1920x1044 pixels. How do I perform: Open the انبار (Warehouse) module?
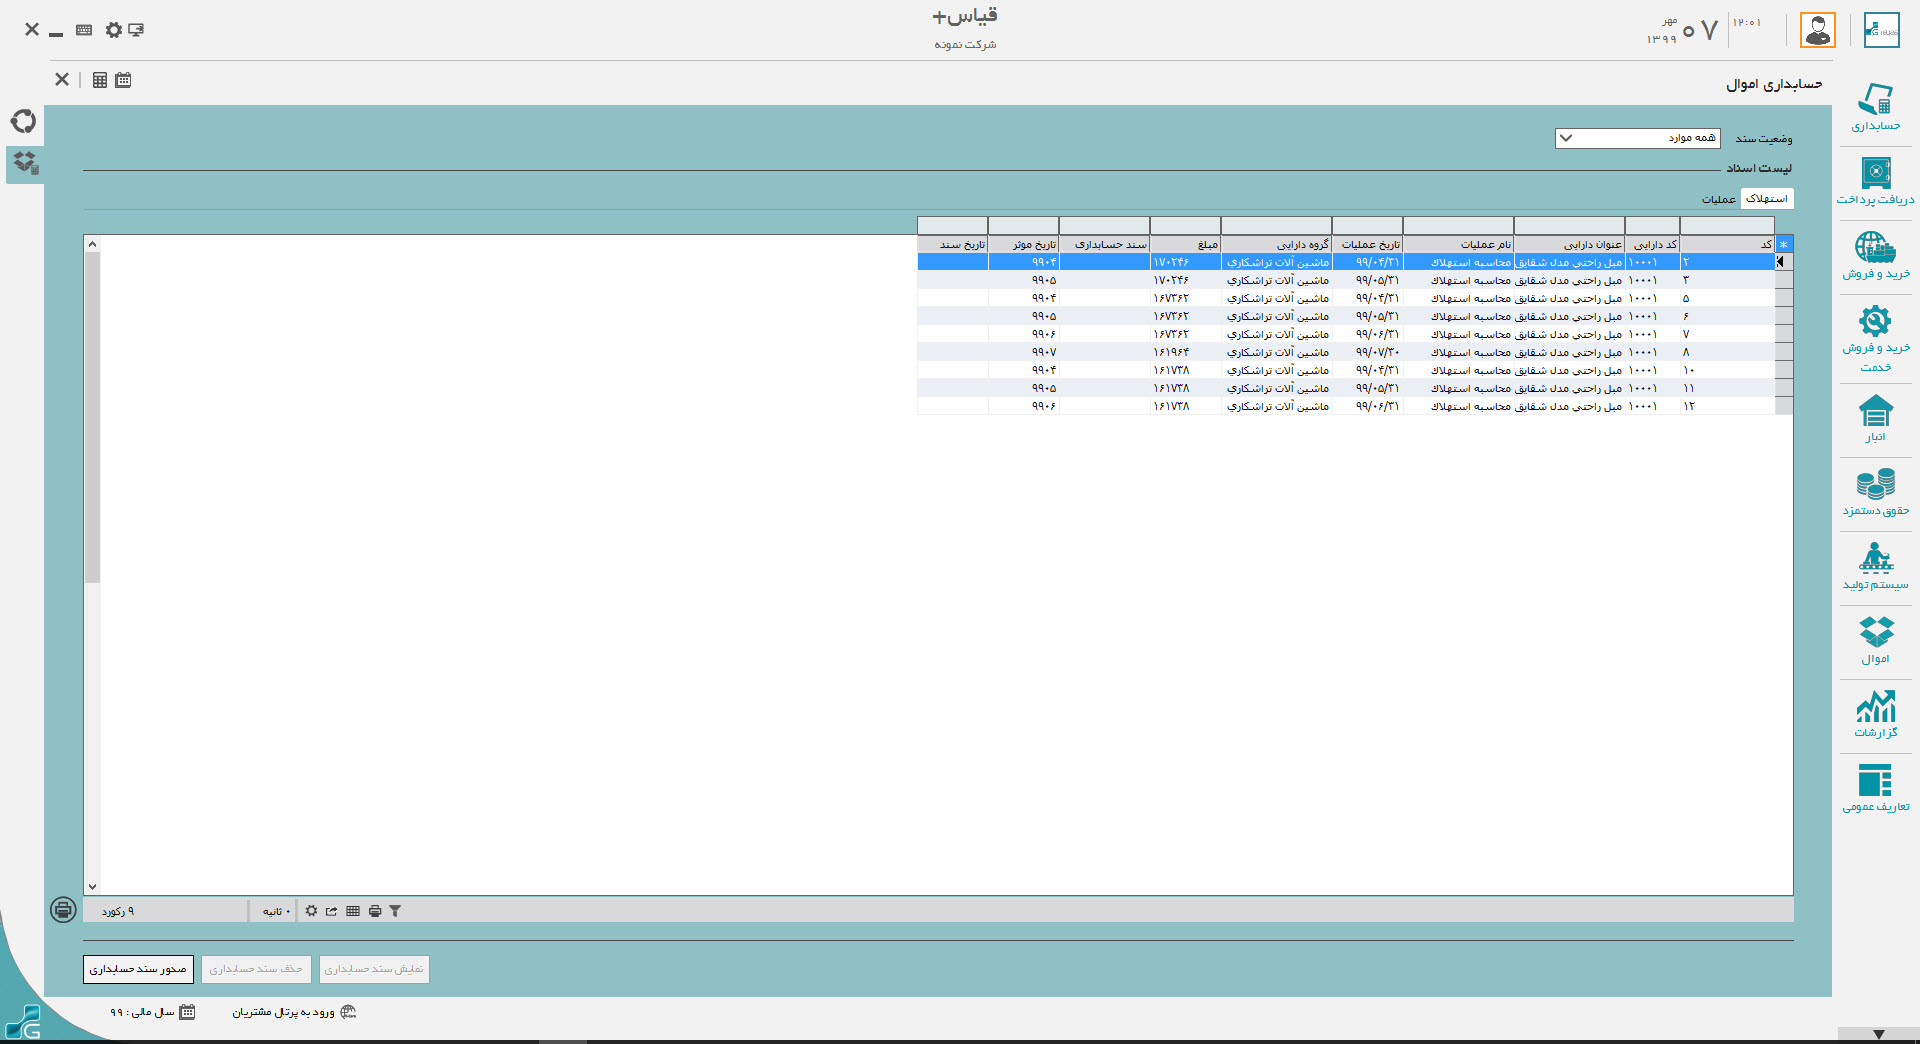tap(1875, 418)
